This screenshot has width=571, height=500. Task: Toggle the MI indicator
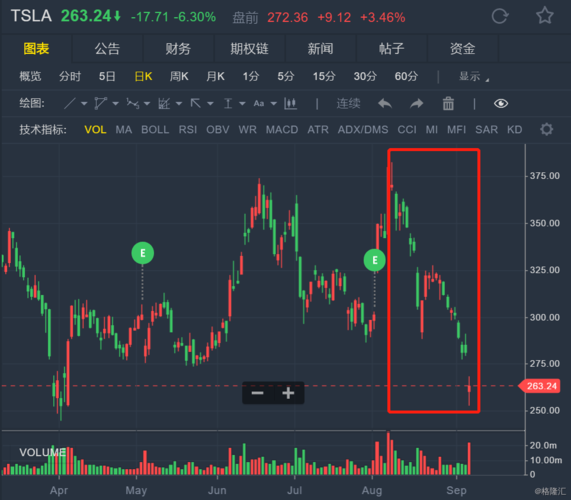click(432, 130)
